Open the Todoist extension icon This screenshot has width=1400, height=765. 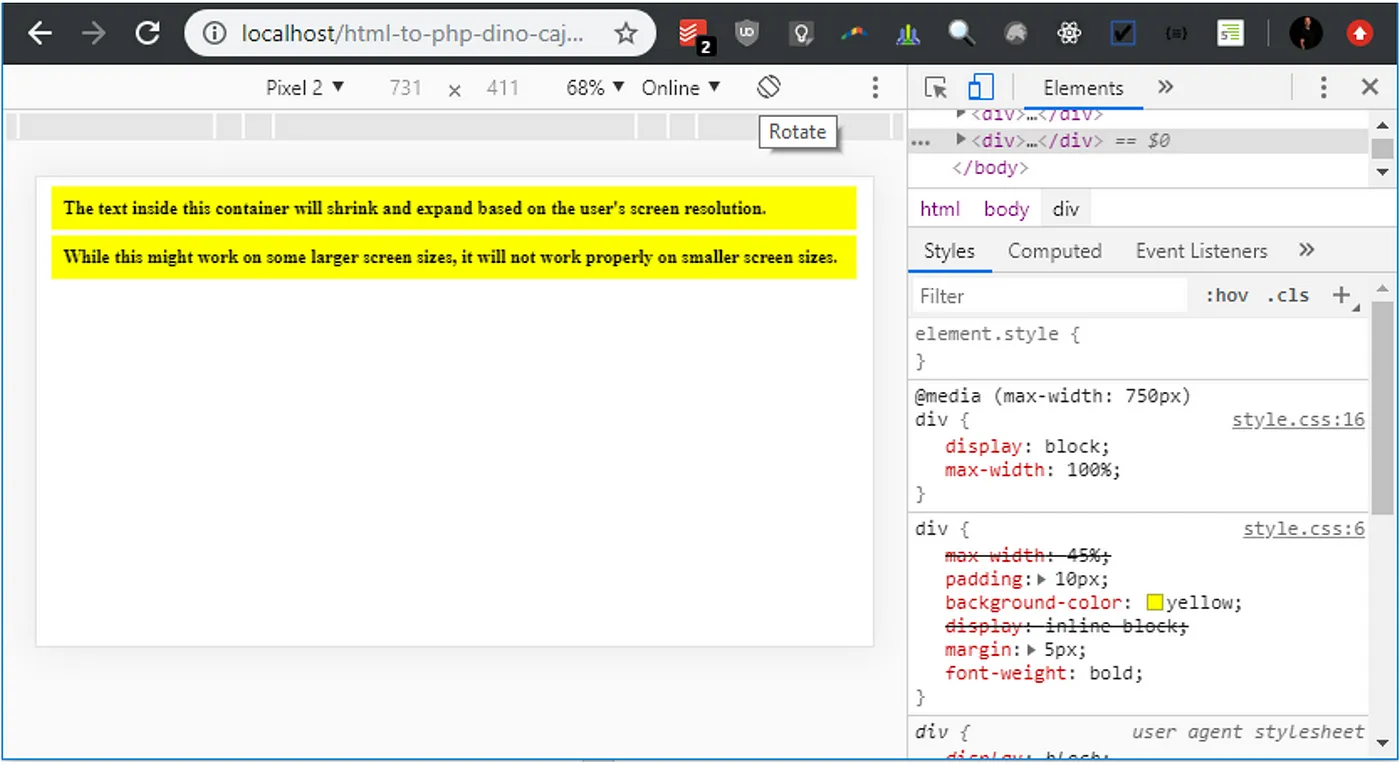692,34
